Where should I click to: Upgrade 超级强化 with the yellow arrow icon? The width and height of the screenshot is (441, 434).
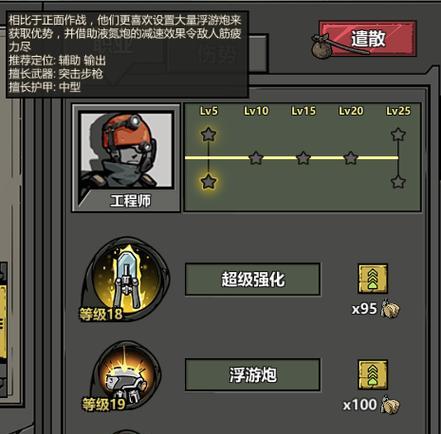pyautogui.click(x=373, y=279)
